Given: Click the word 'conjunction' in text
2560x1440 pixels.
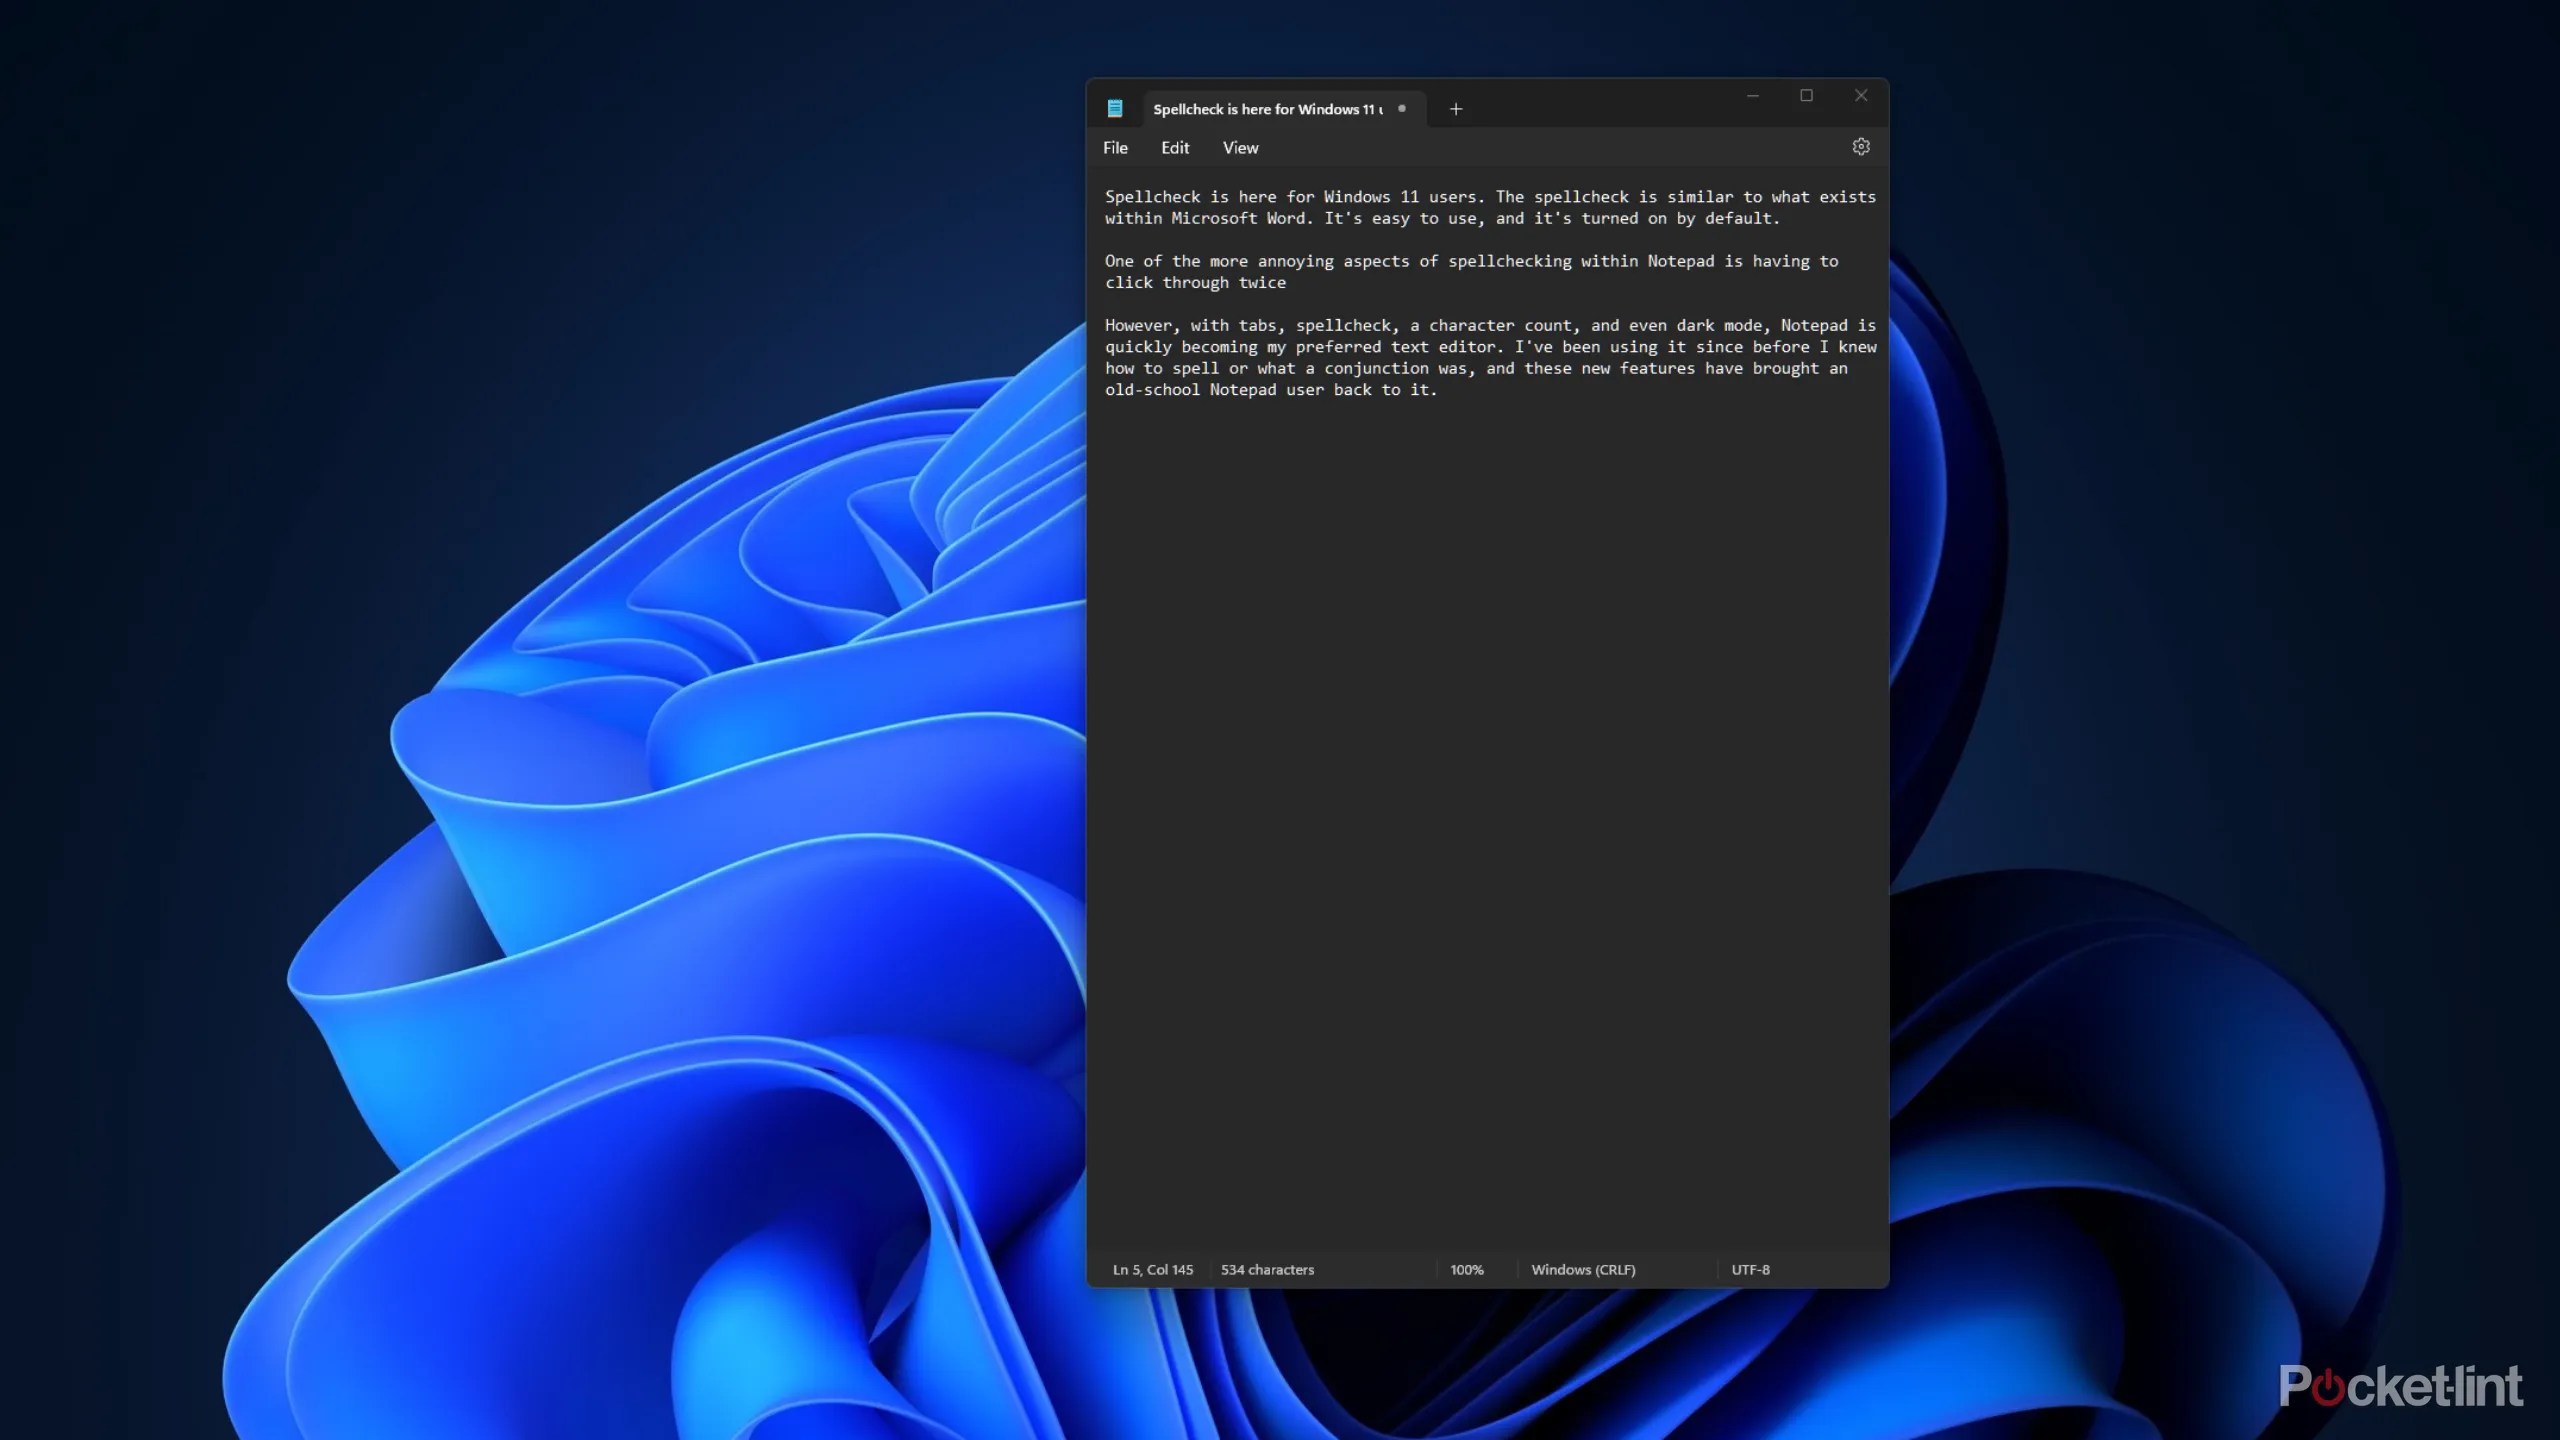Looking at the screenshot, I should 1376,369.
